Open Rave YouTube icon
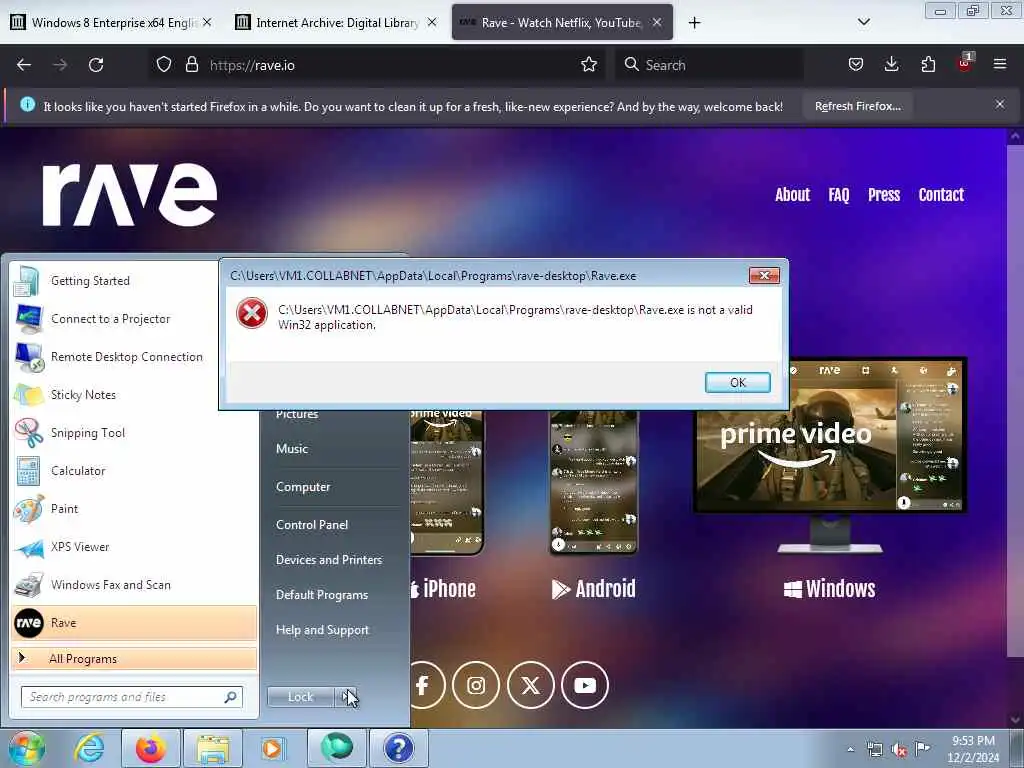Screen dimensions: 1024x768 [584, 685]
